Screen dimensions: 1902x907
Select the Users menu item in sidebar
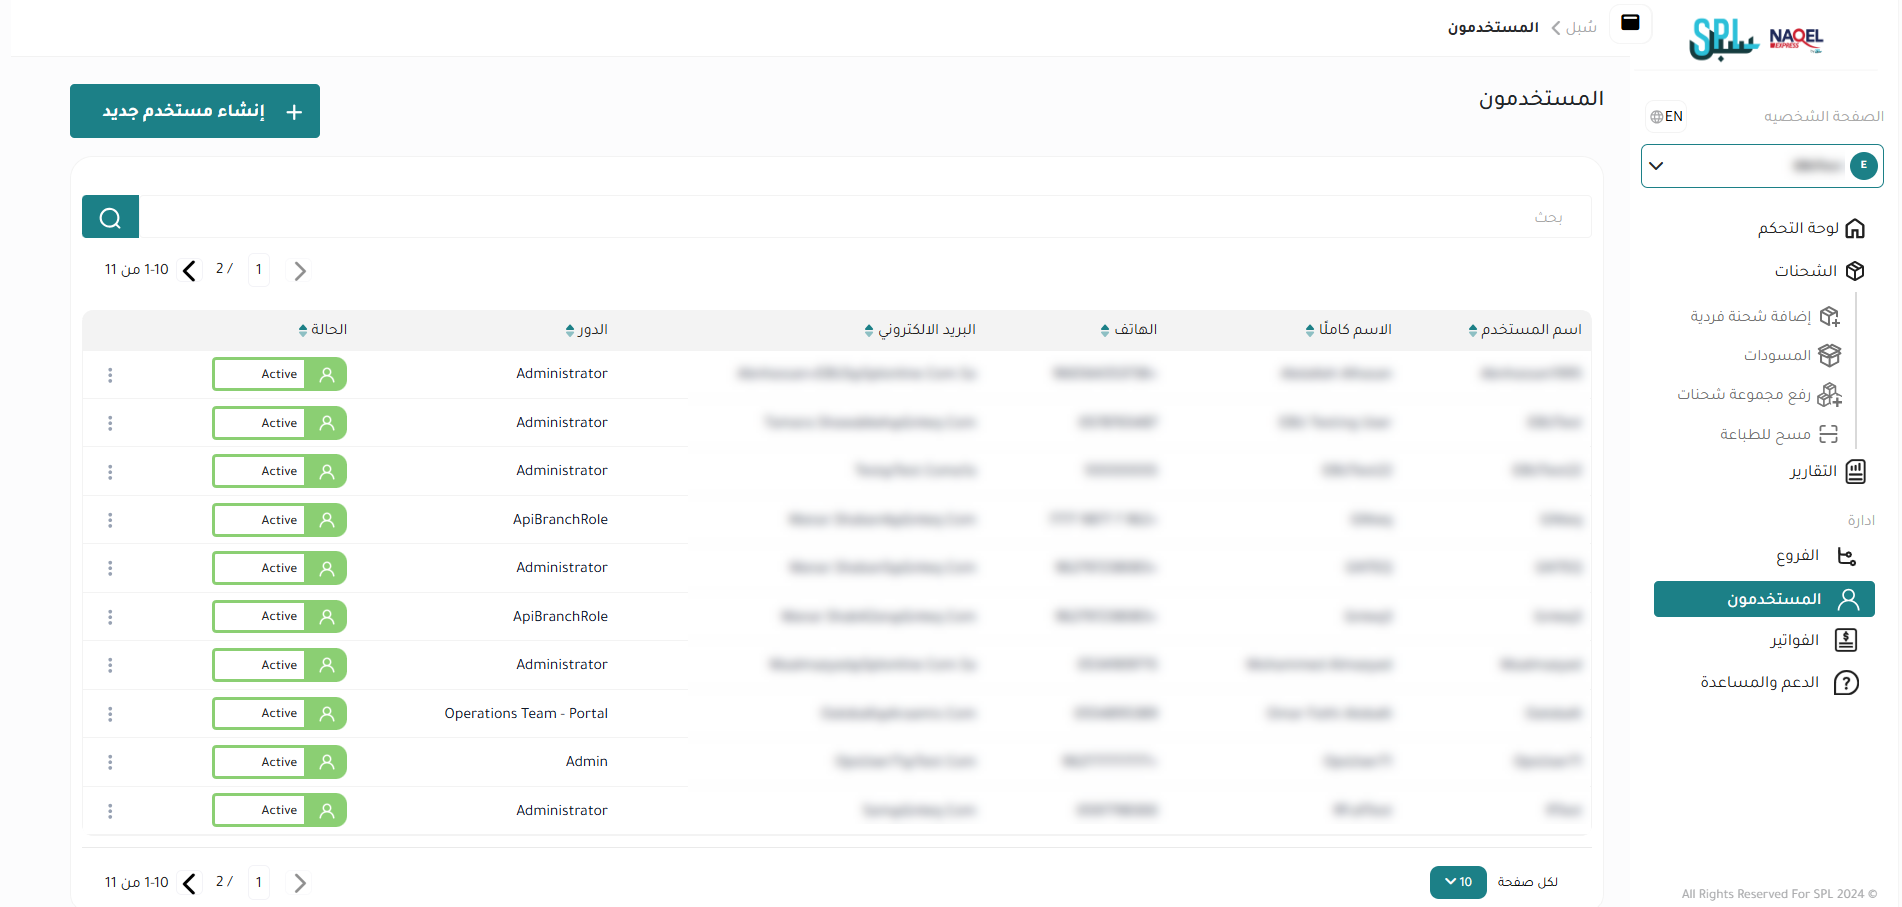[1763, 599]
